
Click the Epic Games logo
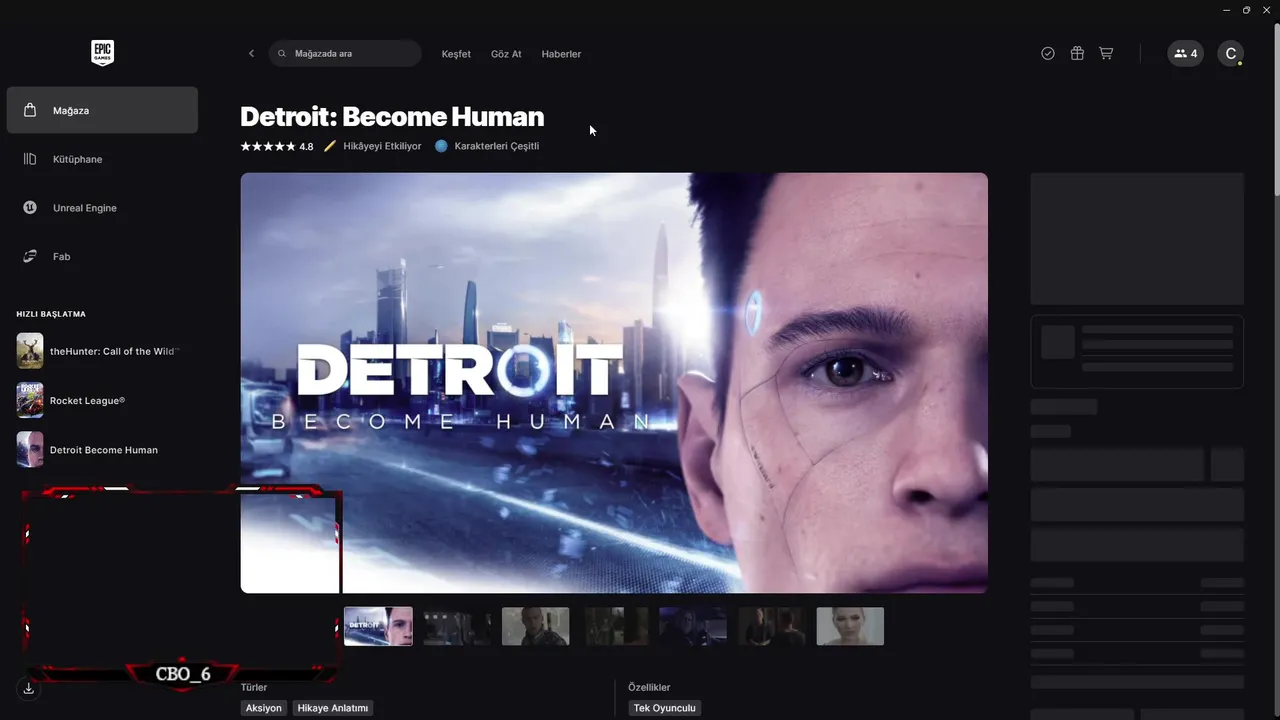click(102, 53)
